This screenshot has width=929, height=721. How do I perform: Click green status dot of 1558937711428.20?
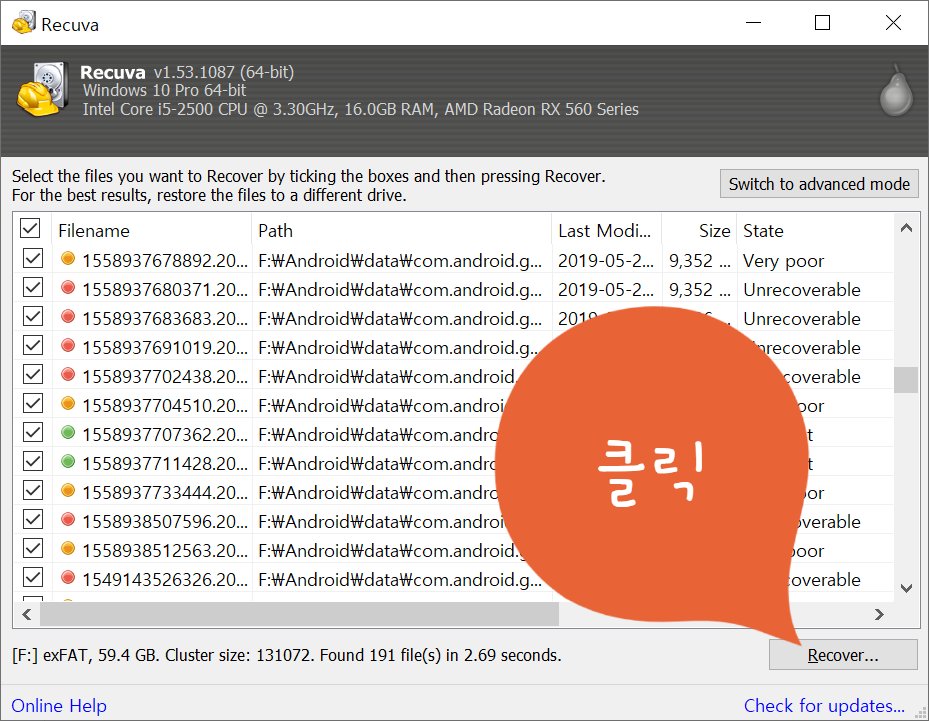(68, 461)
